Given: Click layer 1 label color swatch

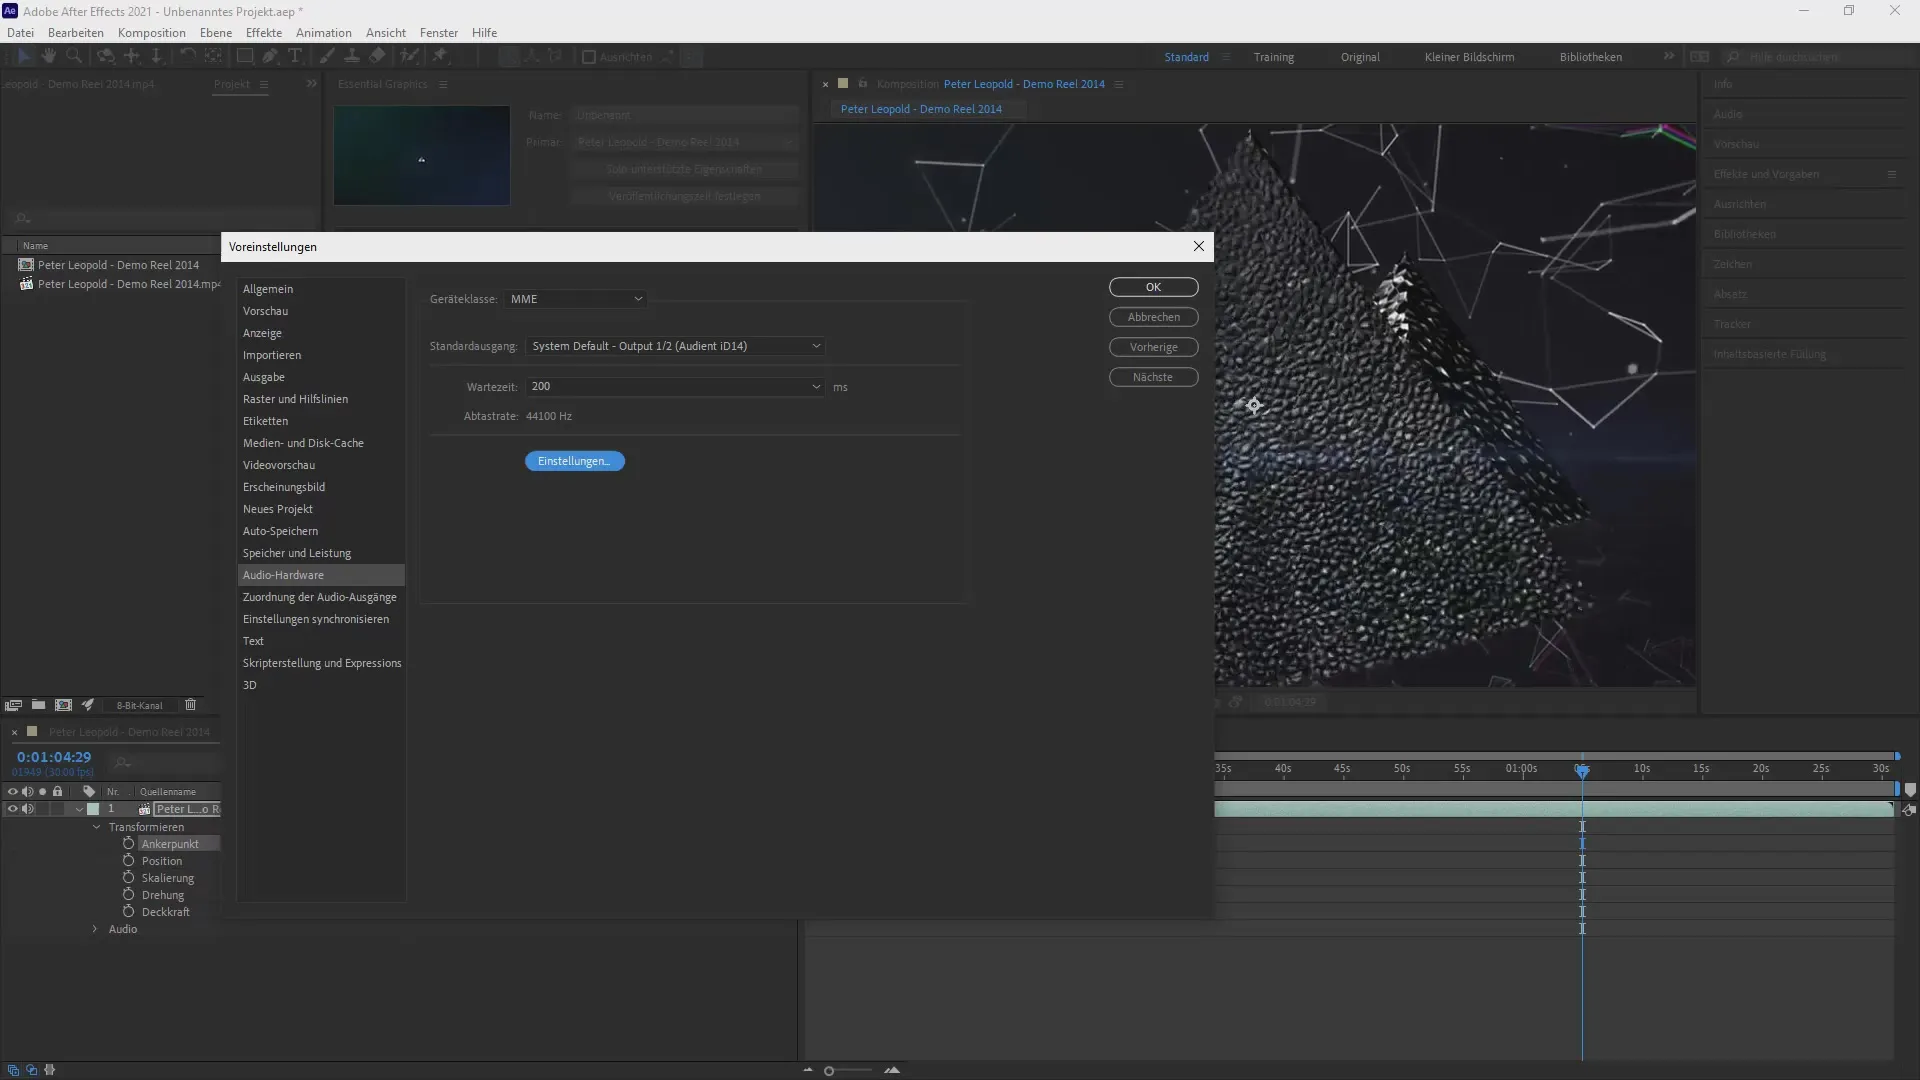Looking at the screenshot, I should 93,809.
